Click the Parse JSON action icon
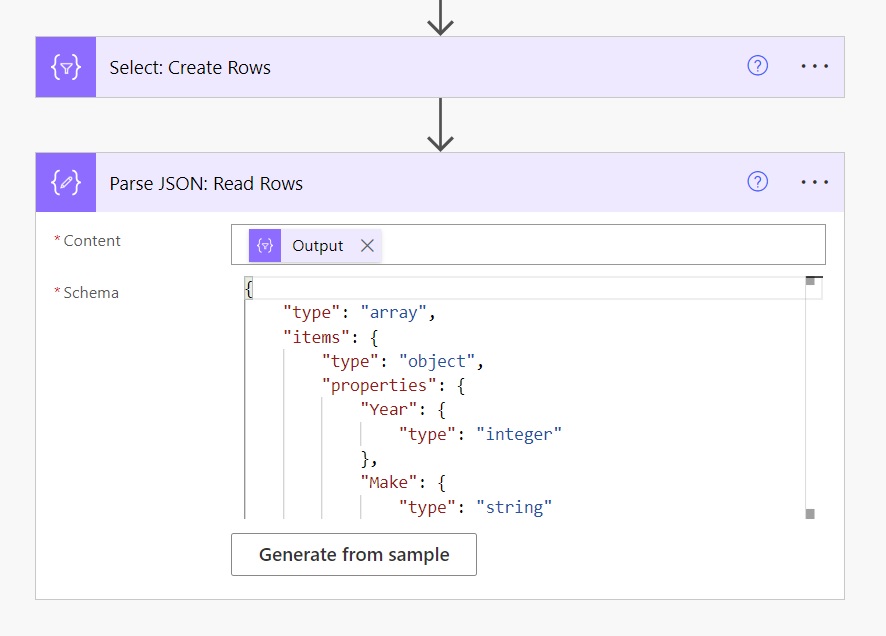This screenshot has height=636, width=886. [66, 183]
